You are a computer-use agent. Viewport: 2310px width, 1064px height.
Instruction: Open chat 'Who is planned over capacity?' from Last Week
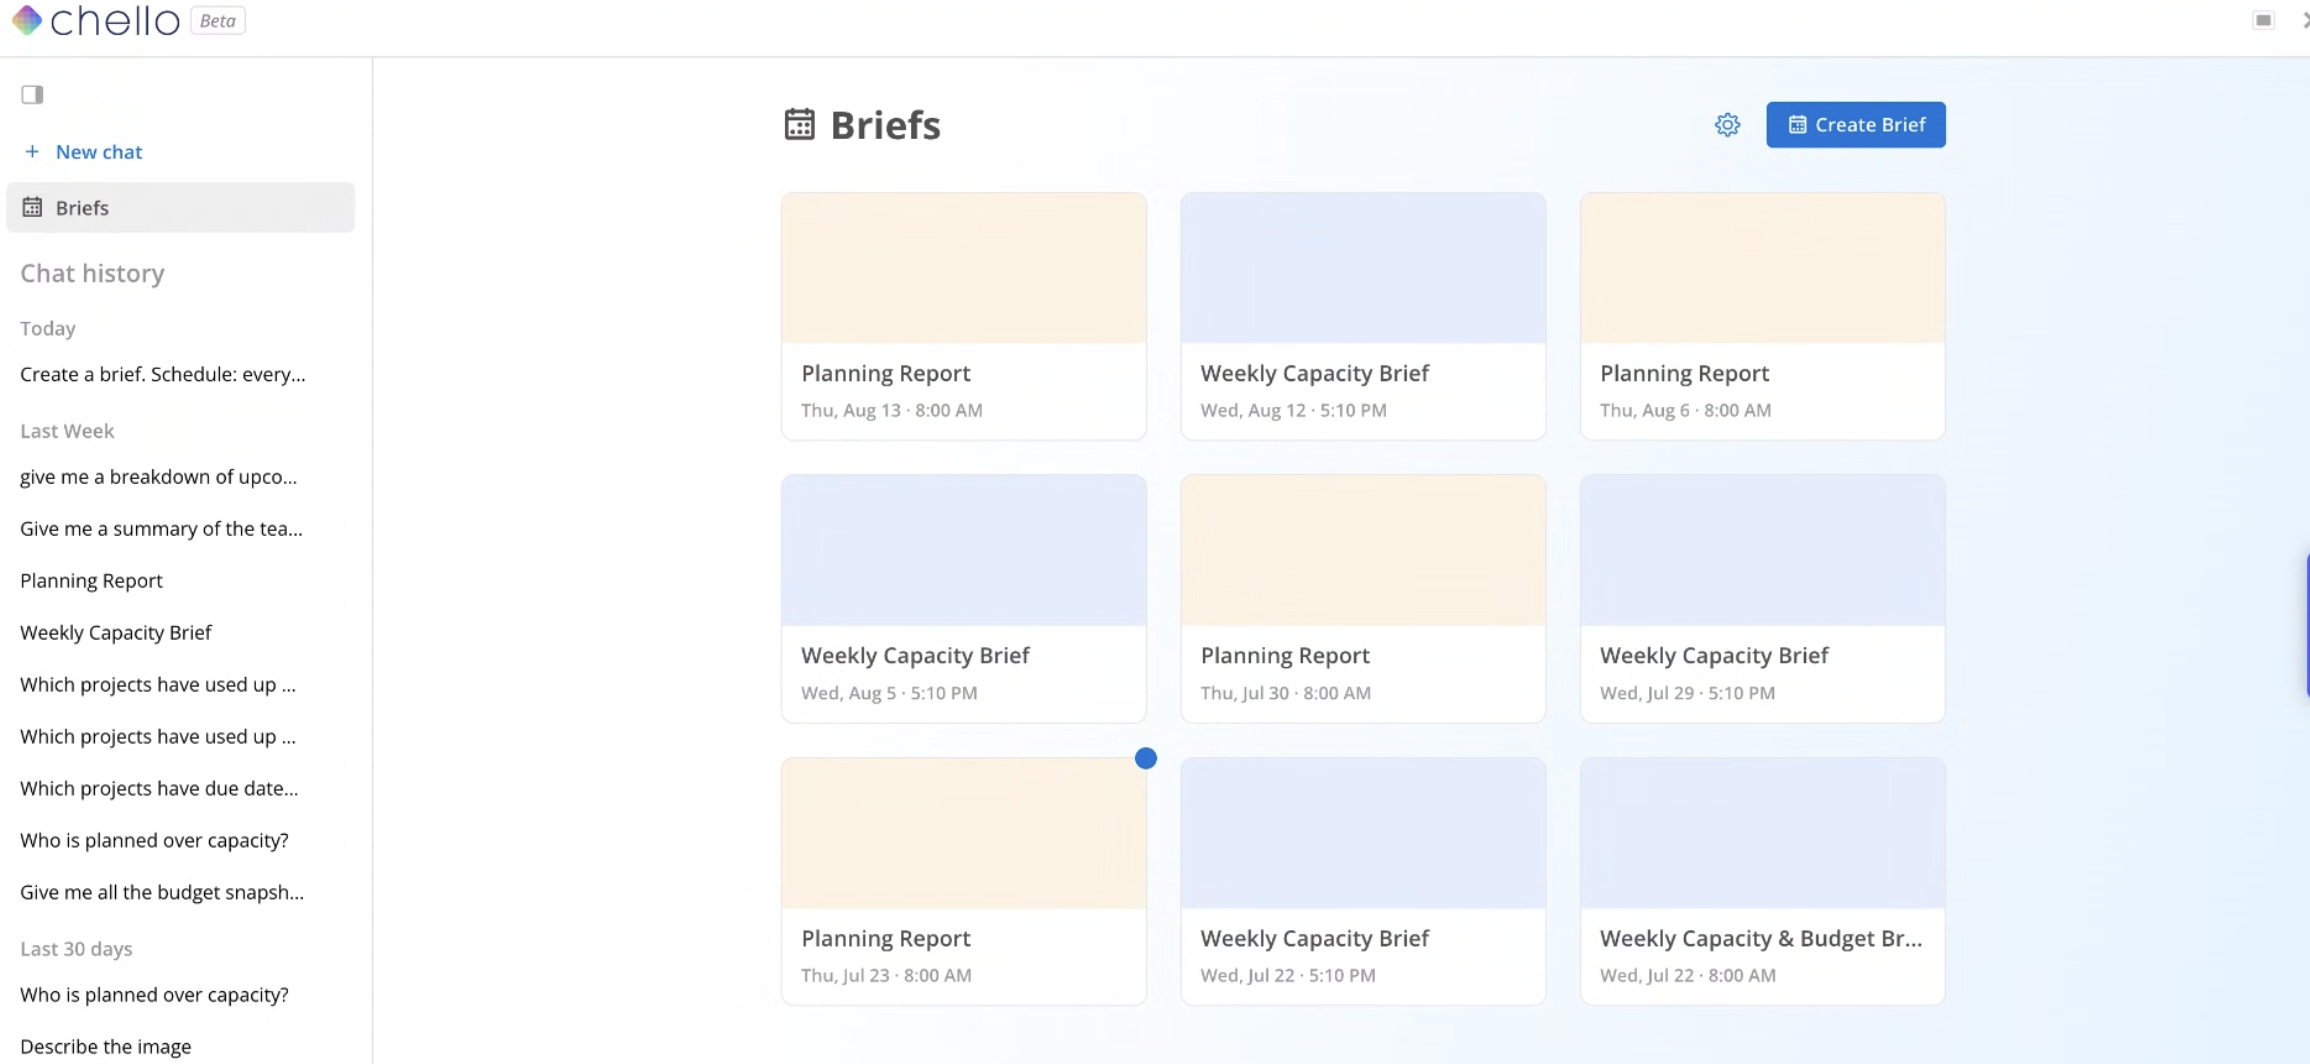click(154, 840)
